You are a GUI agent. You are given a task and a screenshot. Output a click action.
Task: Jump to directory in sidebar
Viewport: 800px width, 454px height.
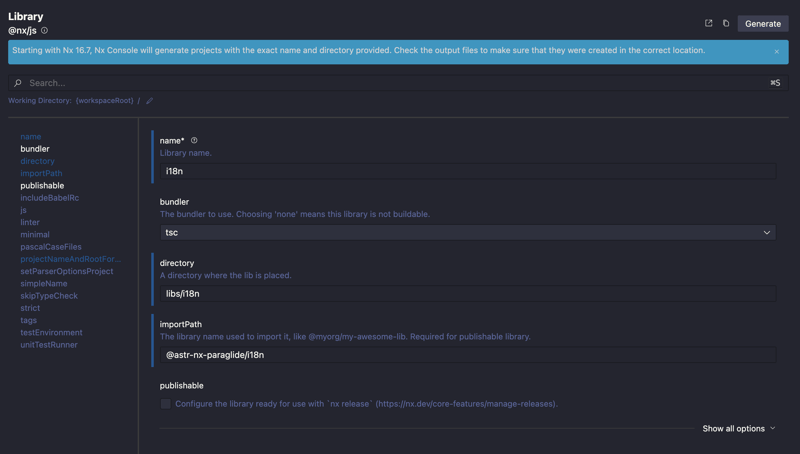pos(37,161)
